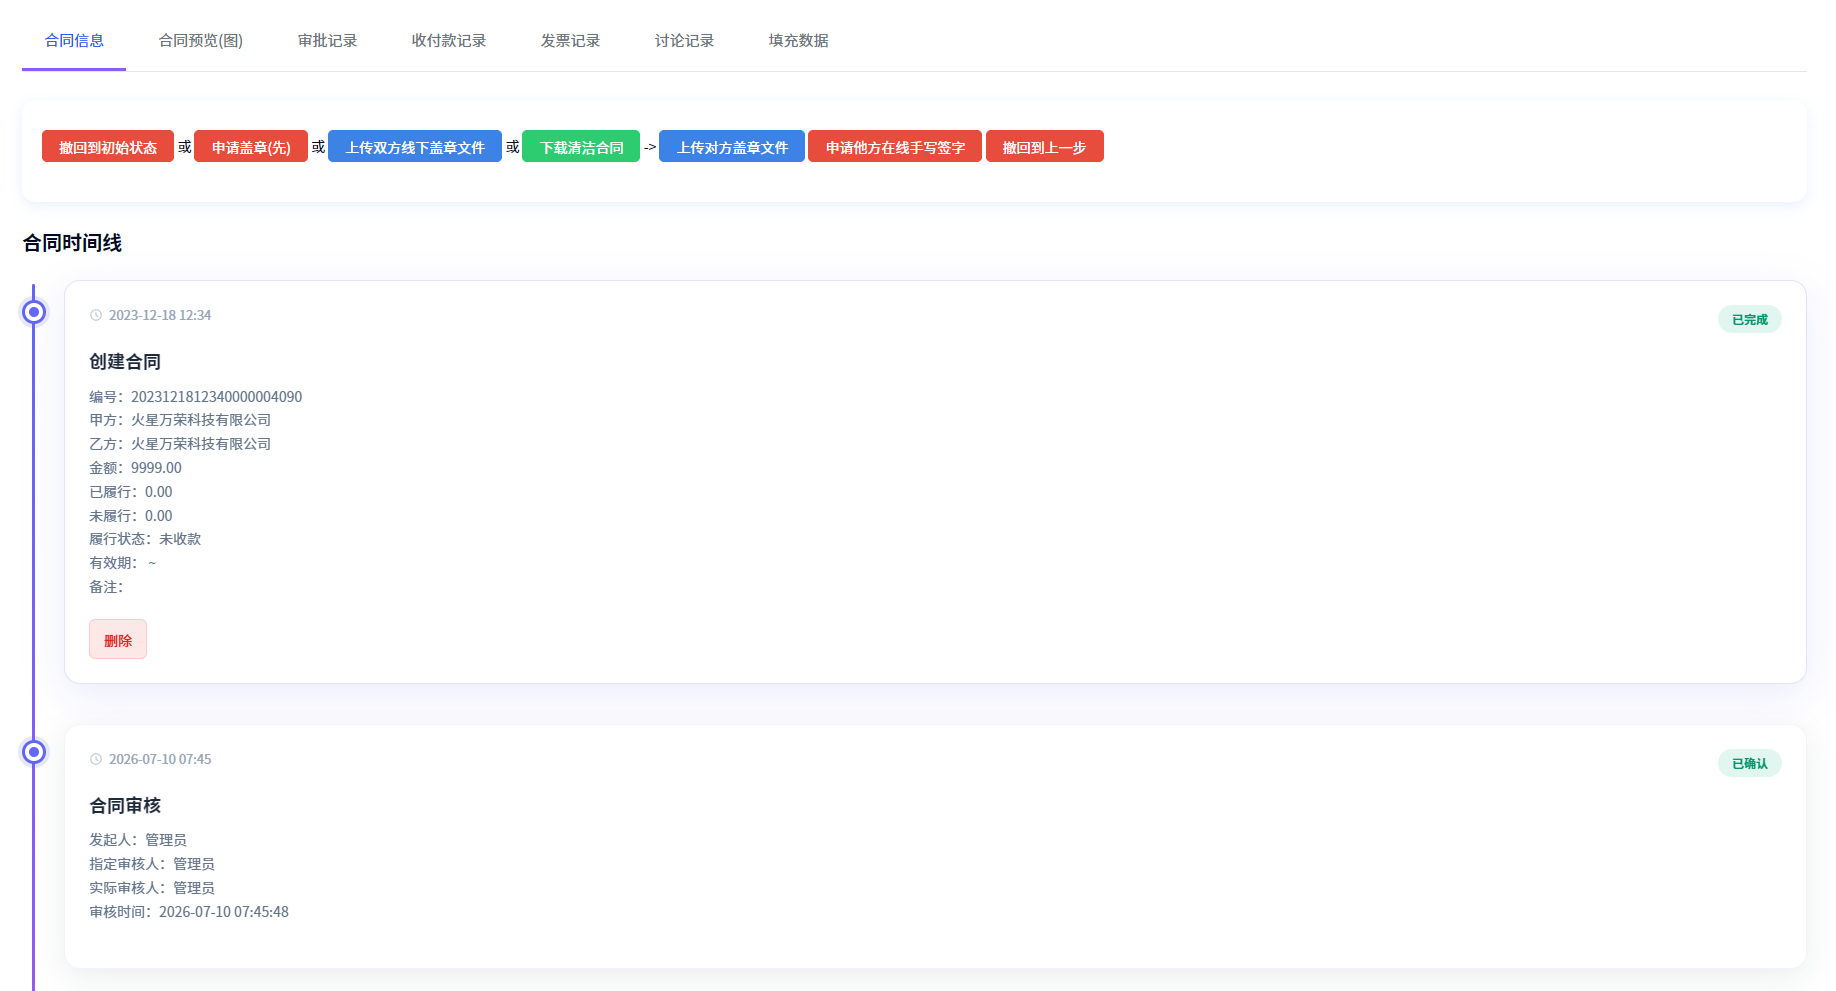Click the timeline marker for 创建合同
Viewport: 1836px width, 991px height.
click(34, 312)
